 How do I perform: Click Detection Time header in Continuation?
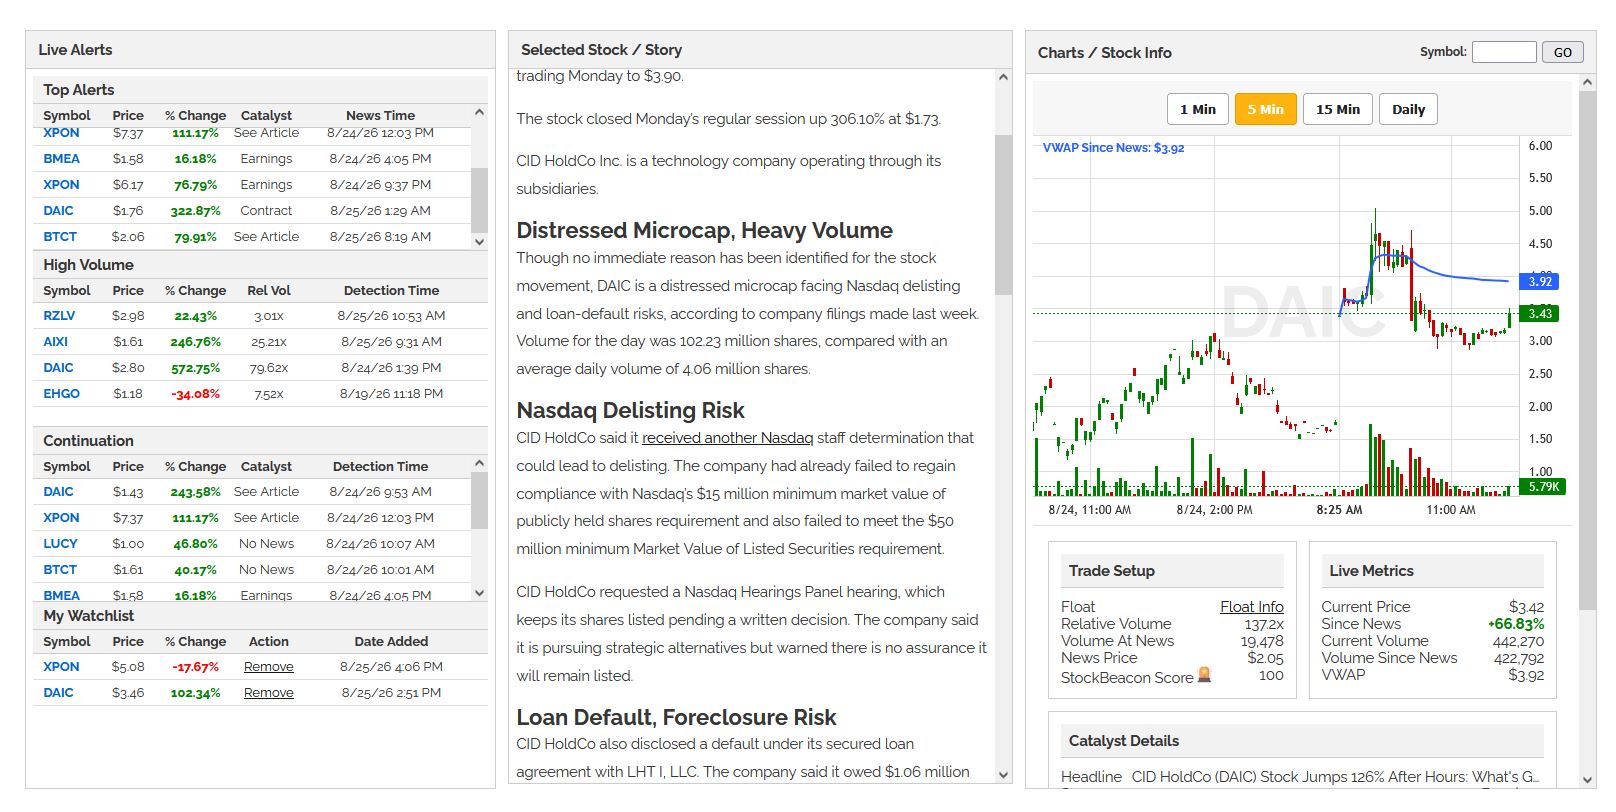point(380,466)
